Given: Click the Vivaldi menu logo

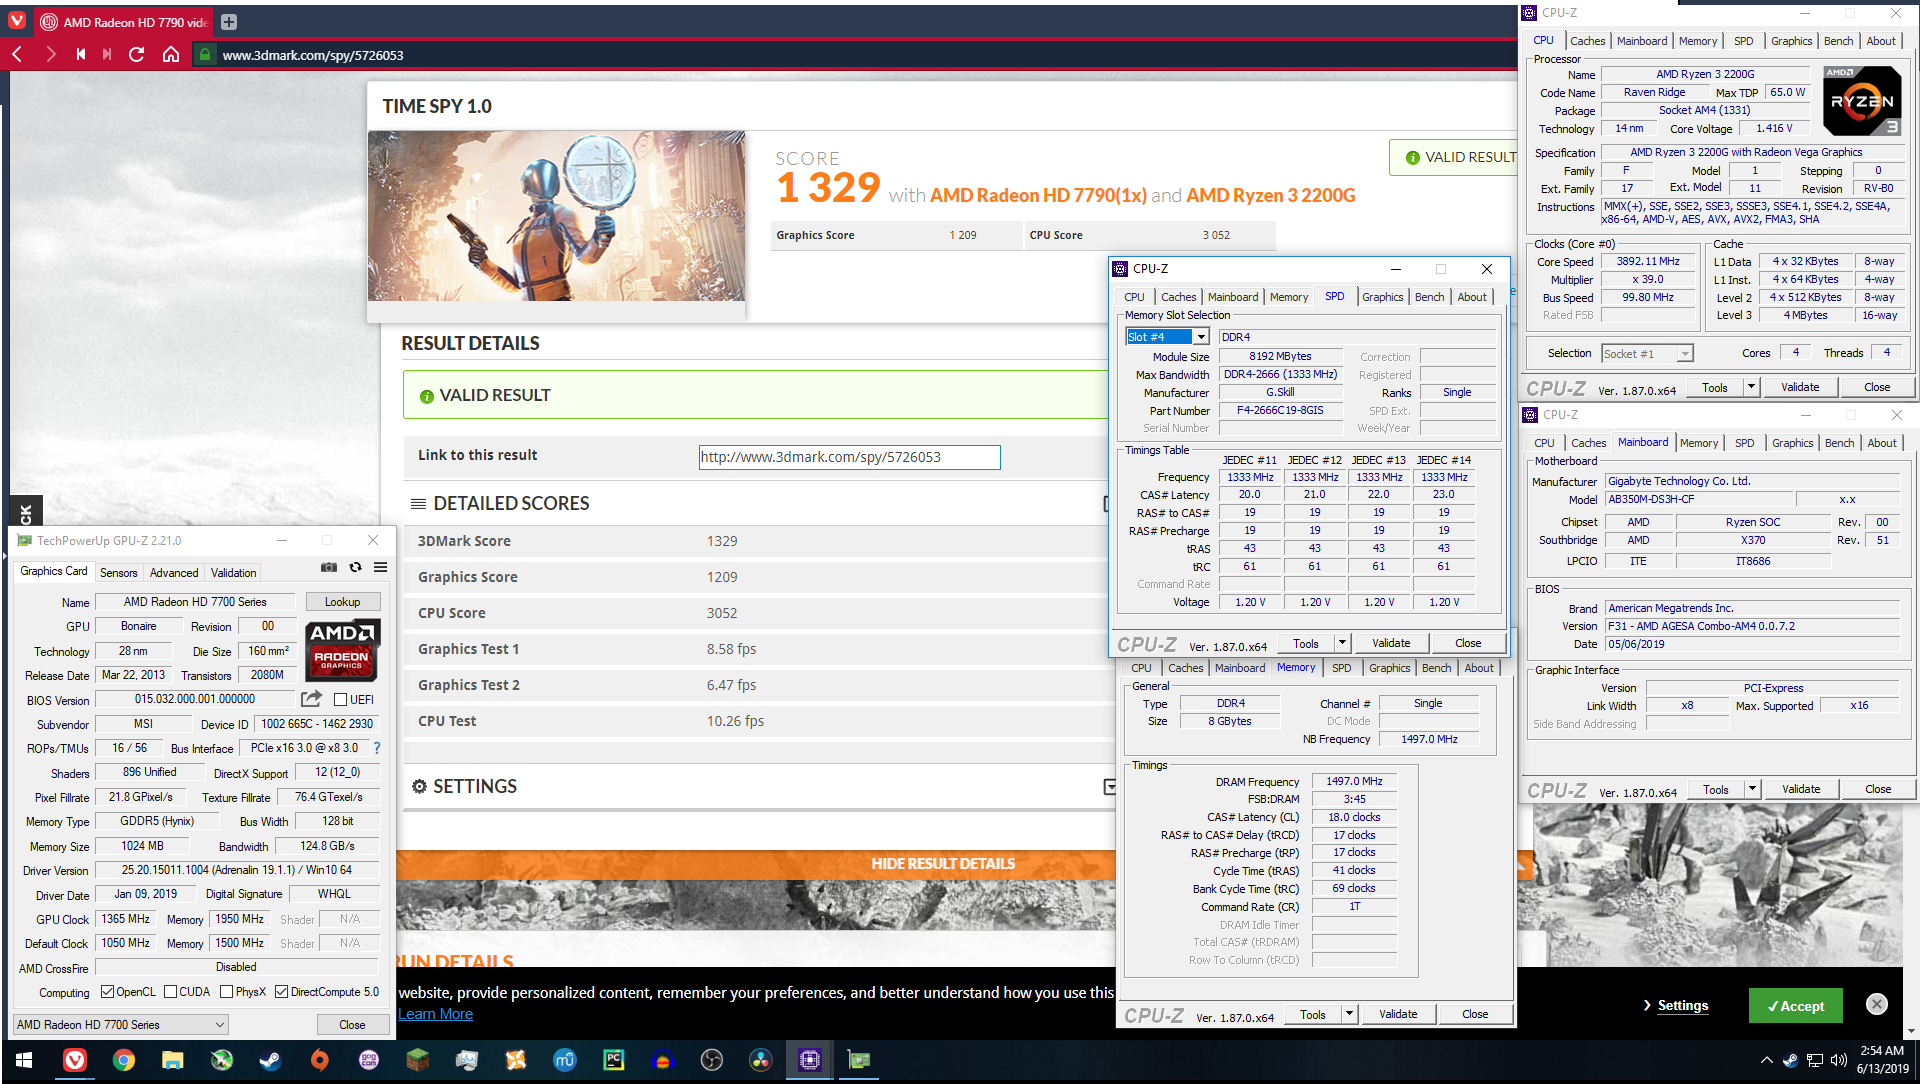Looking at the screenshot, I should point(17,21).
